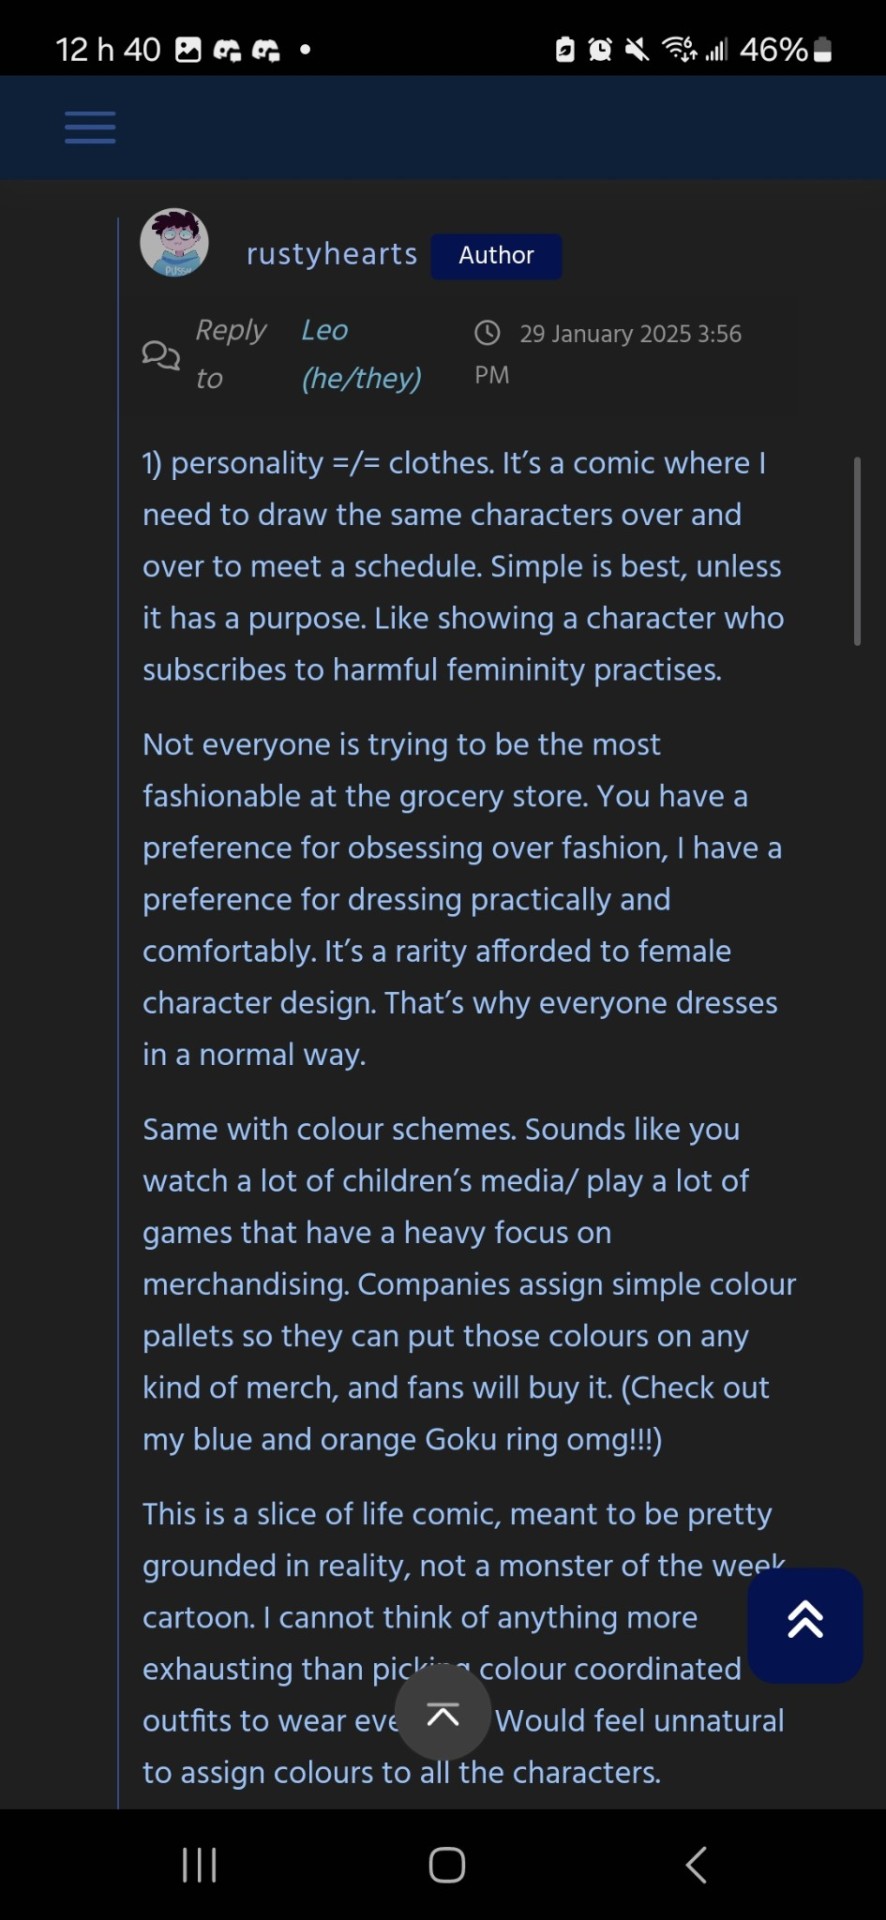Tap the 12 h 40 clock display
The image size is (886, 1920).
pos(108,50)
